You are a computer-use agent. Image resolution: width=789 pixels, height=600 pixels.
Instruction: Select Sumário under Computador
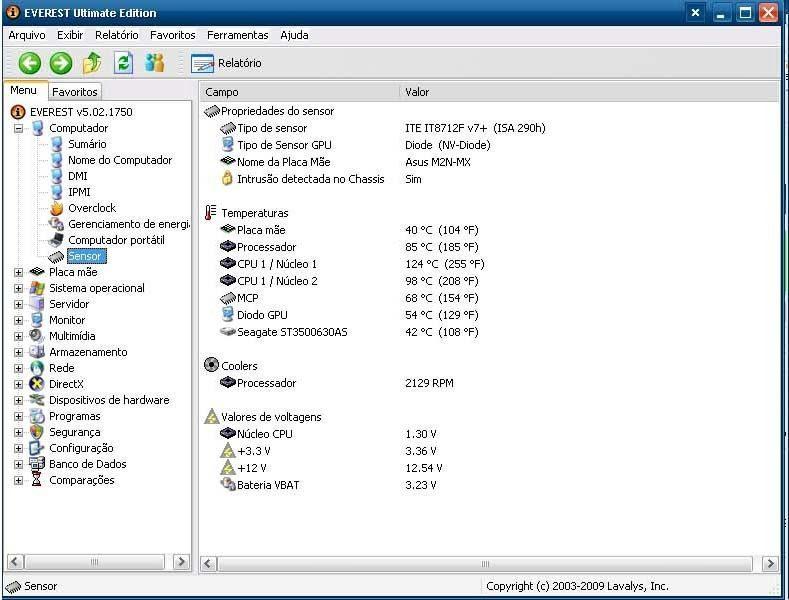point(86,144)
